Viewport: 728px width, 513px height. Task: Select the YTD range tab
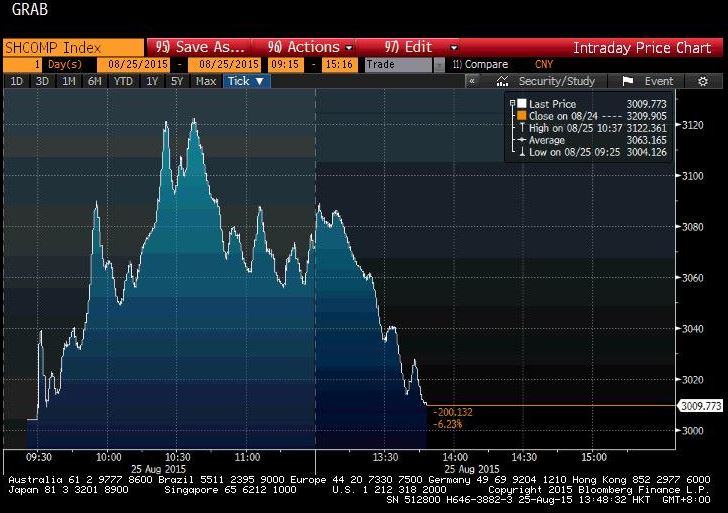click(123, 81)
